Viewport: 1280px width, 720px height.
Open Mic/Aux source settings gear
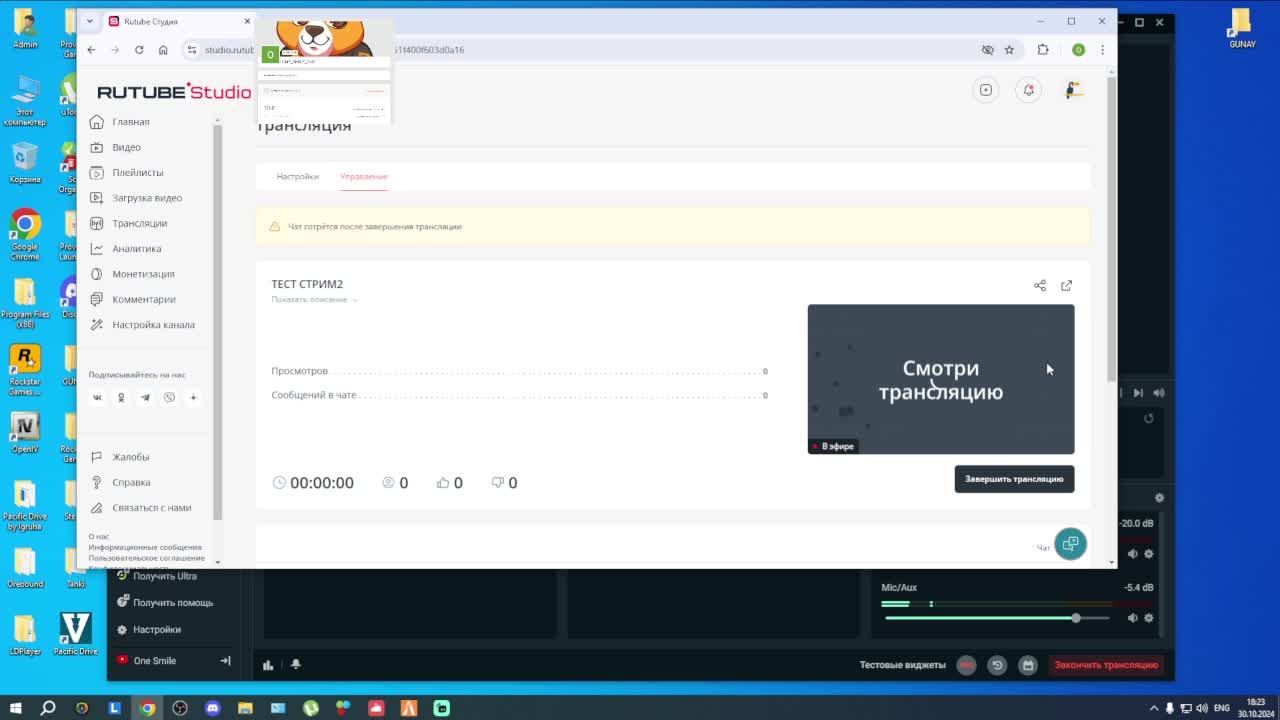click(1149, 618)
